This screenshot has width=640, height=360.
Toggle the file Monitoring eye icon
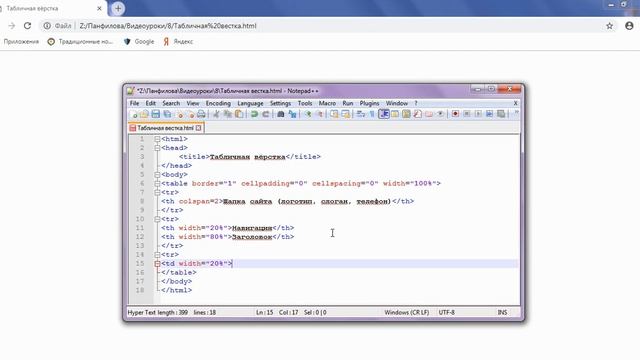(440, 114)
